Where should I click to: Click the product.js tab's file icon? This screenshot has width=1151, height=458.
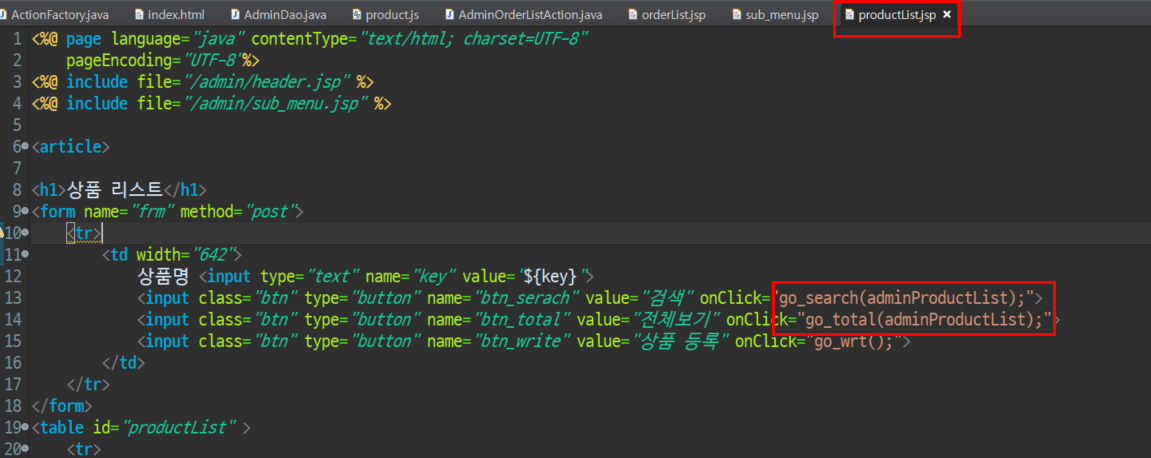(x=357, y=15)
